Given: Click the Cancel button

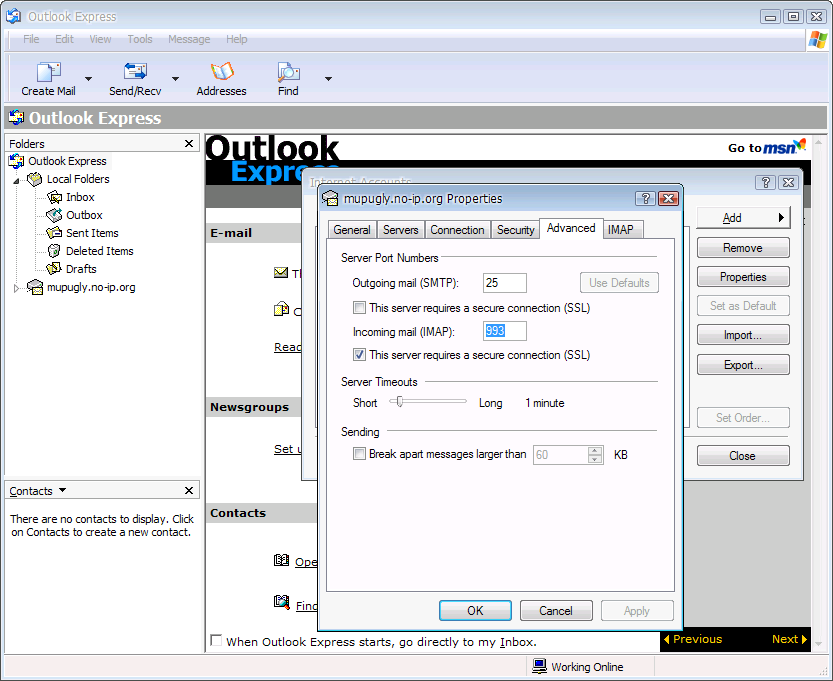Looking at the screenshot, I should point(556,611).
